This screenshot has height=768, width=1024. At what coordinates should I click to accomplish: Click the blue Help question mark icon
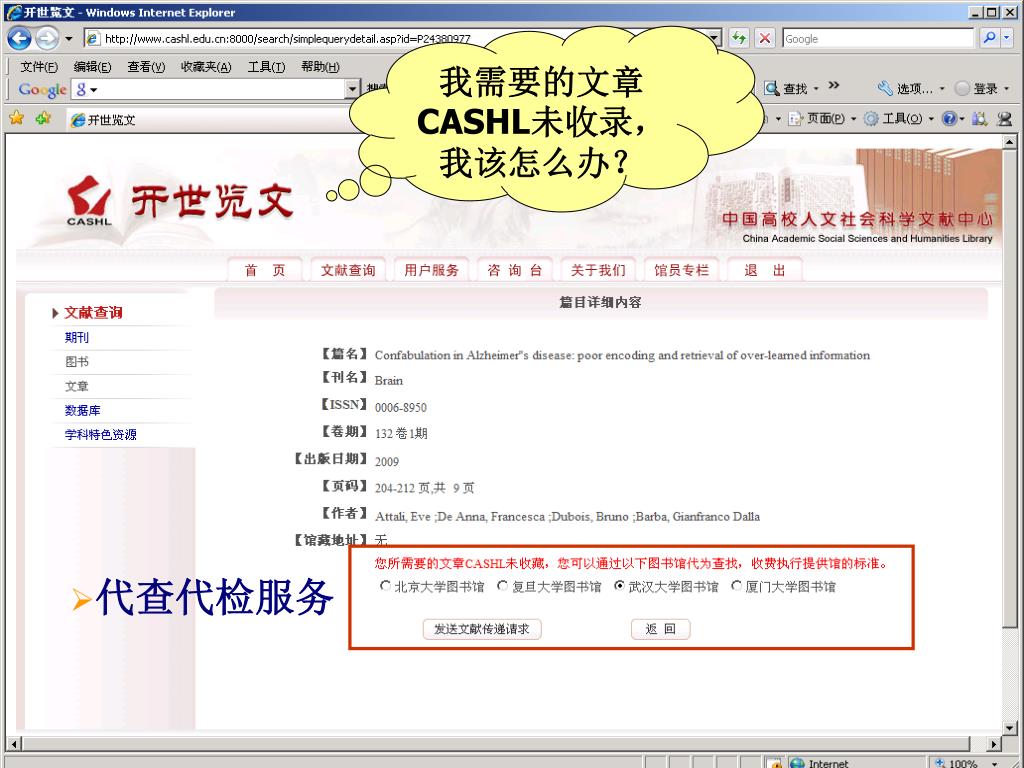(x=950, y=119)
